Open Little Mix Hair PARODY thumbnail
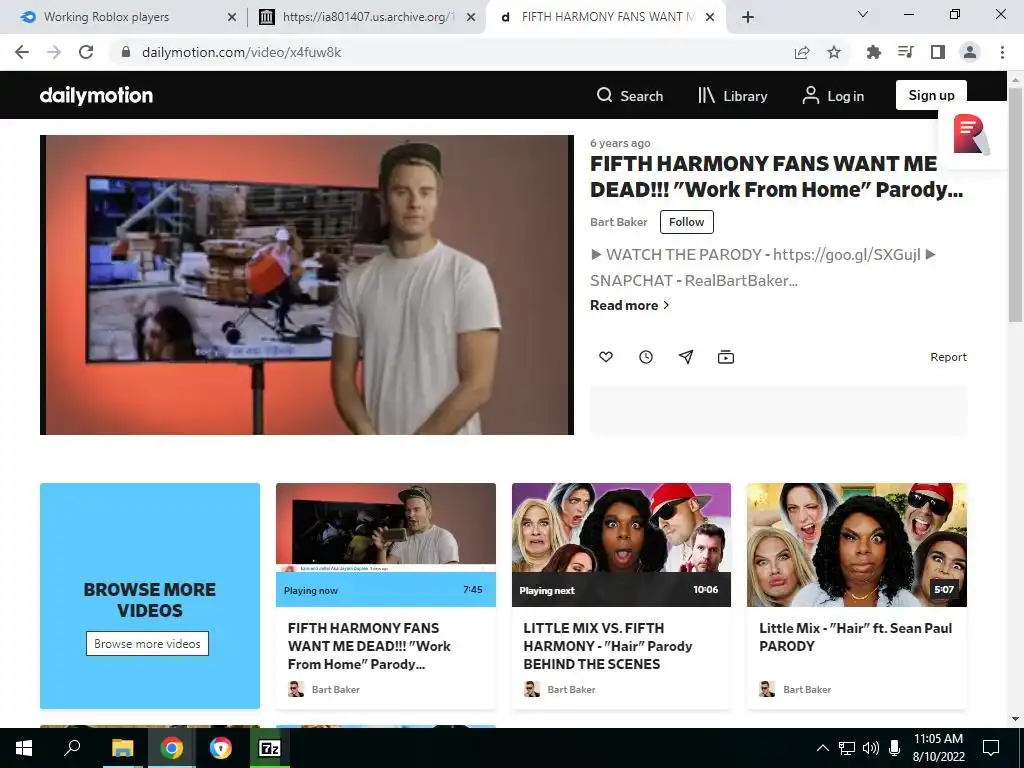 [x=857, y=545]
